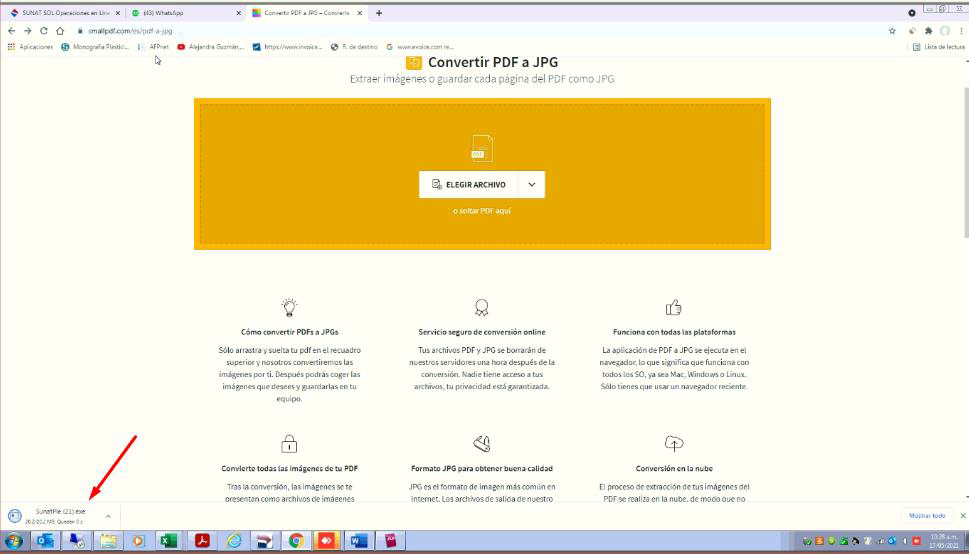This screenshot has height=554, width=969.
Task: Click Mostrar todo in the downloads bar
Action: click(926, 516)
